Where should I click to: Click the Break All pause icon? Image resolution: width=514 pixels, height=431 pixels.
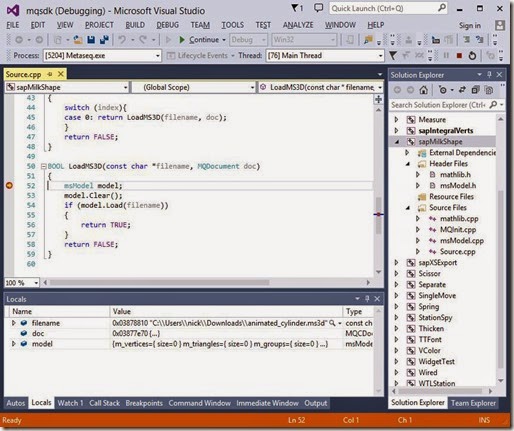coord(446,56)
